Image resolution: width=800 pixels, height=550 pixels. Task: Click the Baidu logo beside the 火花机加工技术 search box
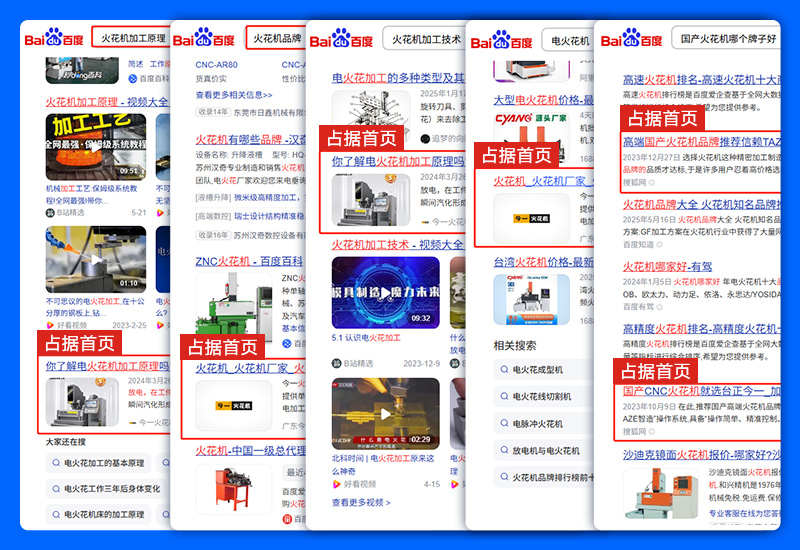pyautogui.click(x=341, y=39)
